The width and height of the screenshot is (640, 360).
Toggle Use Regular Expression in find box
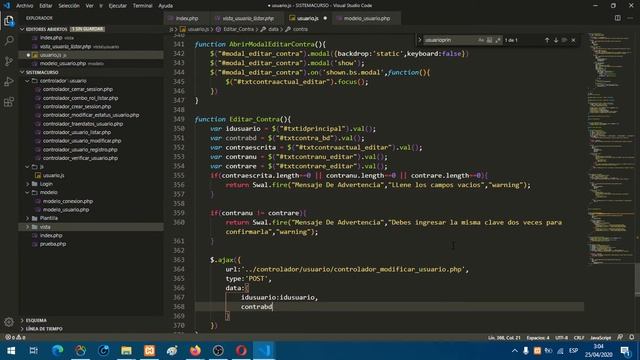[x=498, y=40]
